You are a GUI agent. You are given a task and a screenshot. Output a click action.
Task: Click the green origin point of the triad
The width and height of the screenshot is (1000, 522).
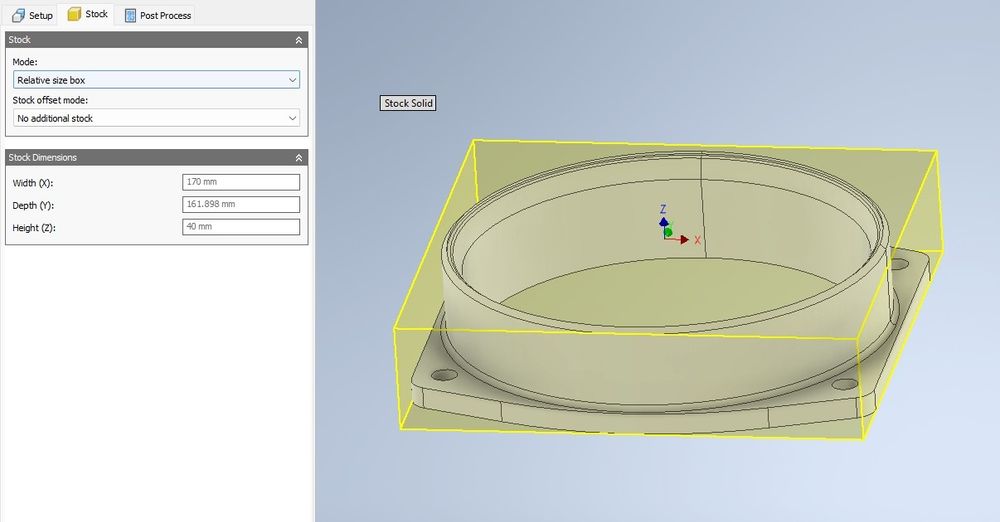668,232
